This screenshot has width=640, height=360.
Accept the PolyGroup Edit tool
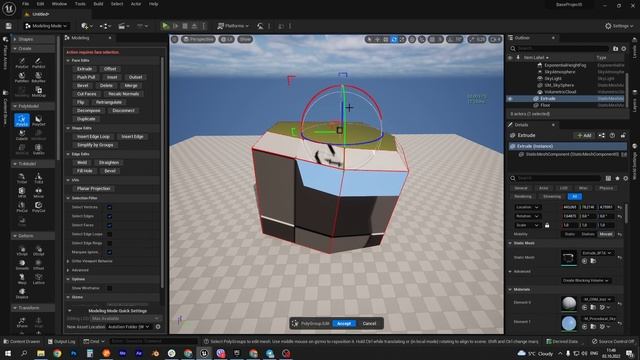click(x=344, y=324)
